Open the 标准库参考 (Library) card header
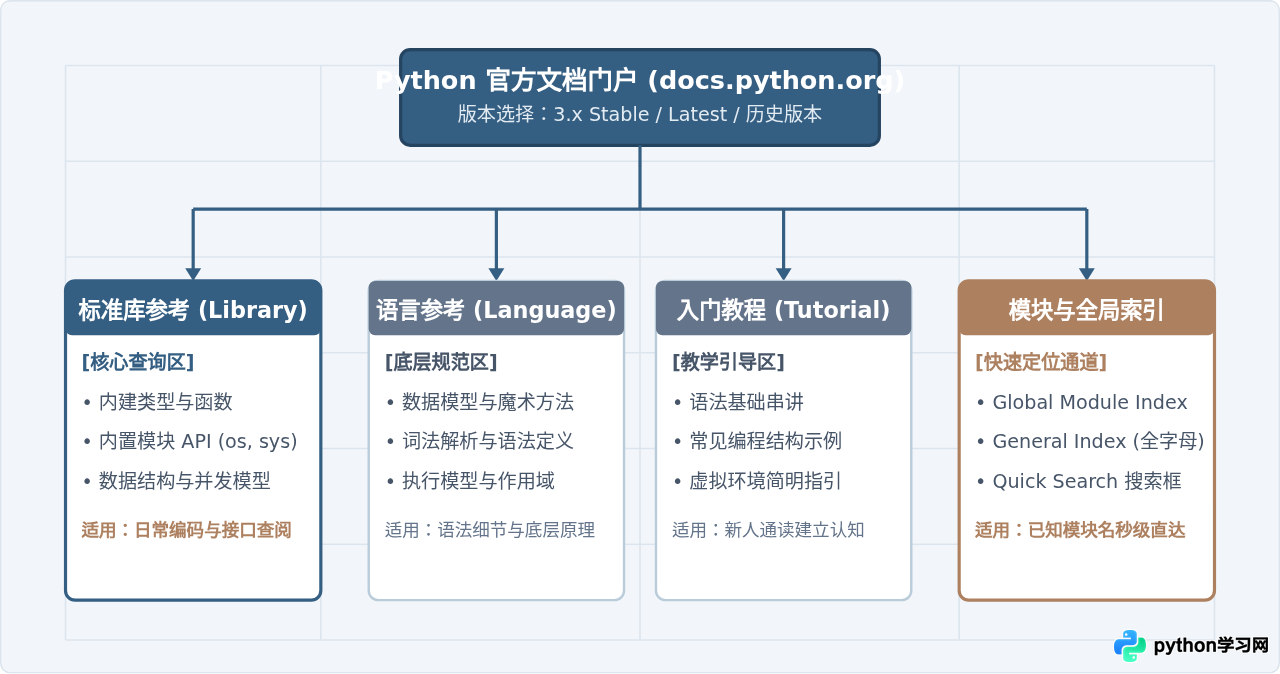1280x674 pixels. 193,309
